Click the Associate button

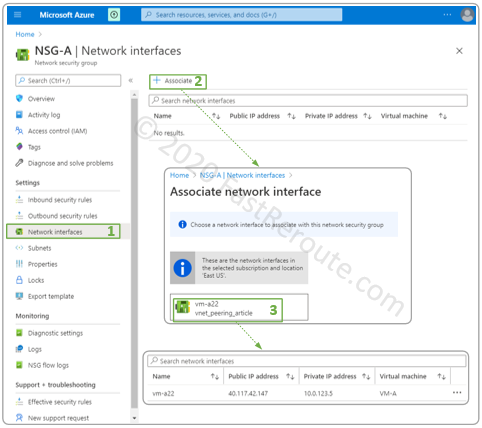178,81
